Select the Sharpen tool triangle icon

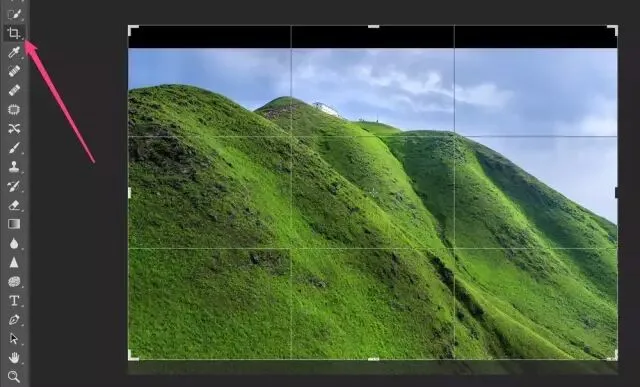click(14, 262)
